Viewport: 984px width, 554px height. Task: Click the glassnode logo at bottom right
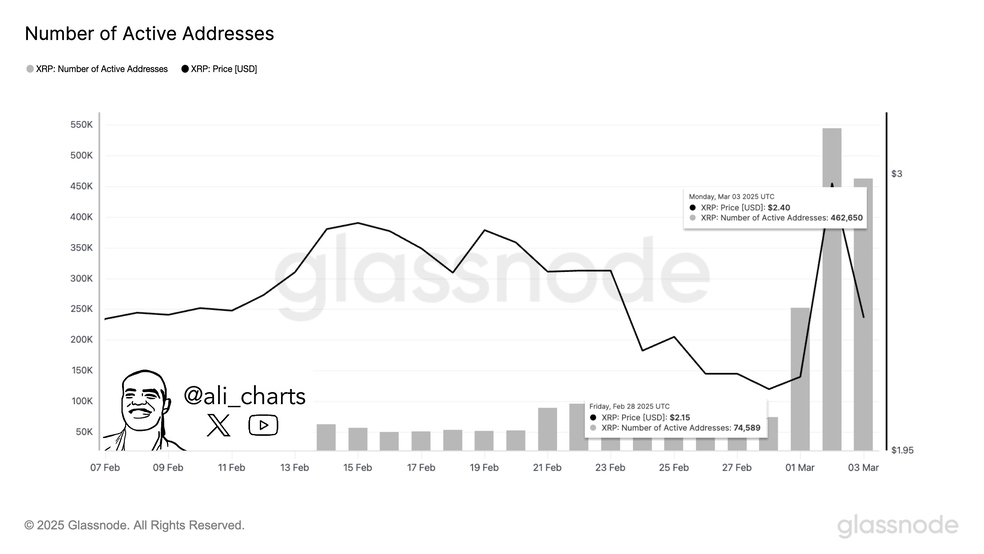(898, 526)
